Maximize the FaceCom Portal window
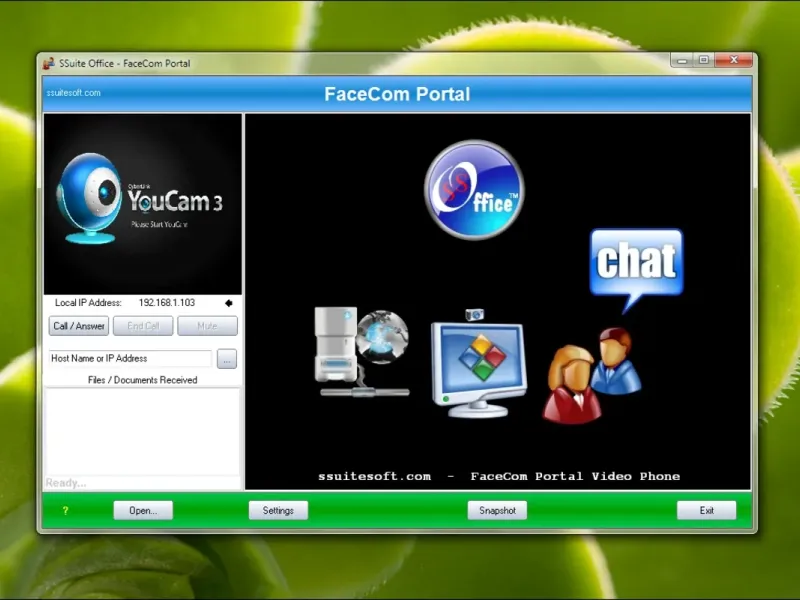The height and width of the screenshot is (600, 800). (704, 60)
